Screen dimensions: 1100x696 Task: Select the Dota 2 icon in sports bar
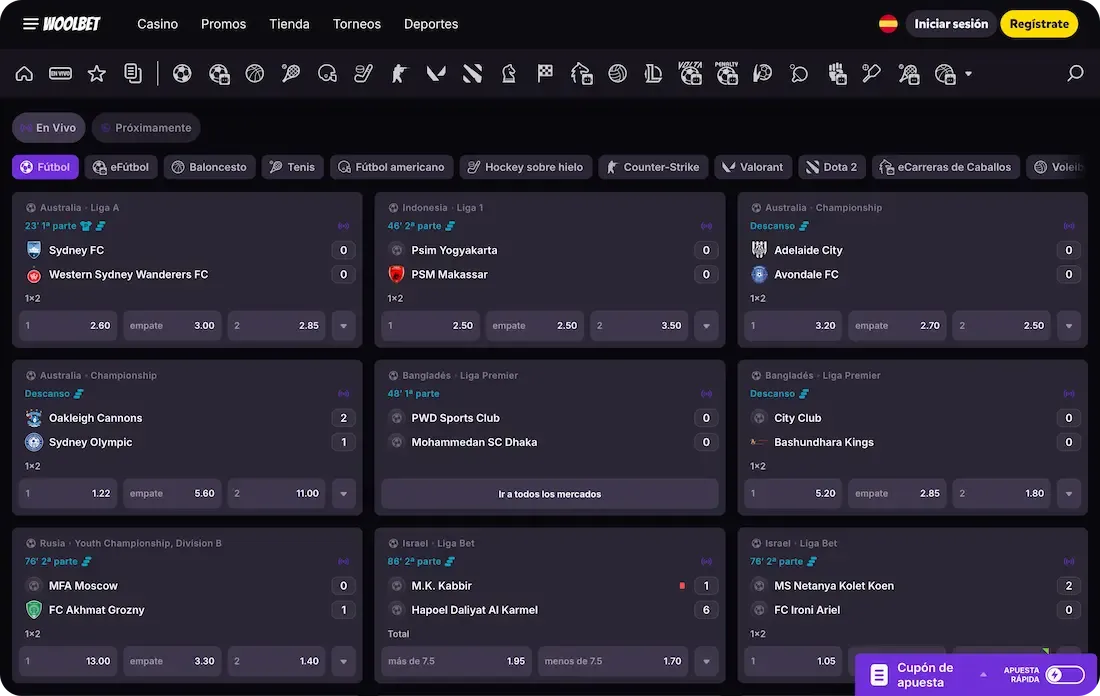coord(472,73)
